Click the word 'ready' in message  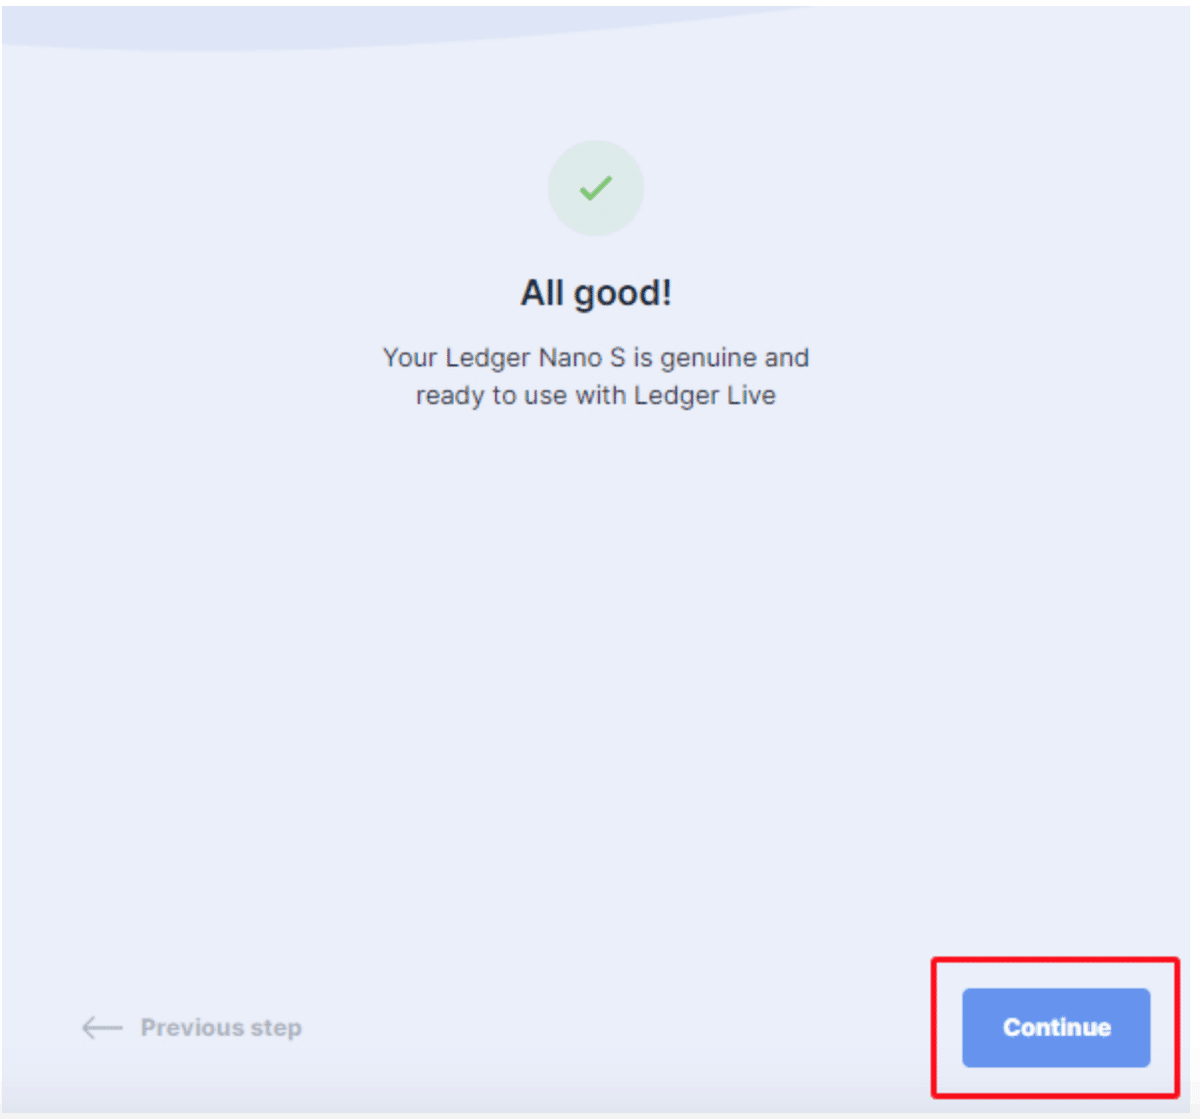(x=450, y=397)
